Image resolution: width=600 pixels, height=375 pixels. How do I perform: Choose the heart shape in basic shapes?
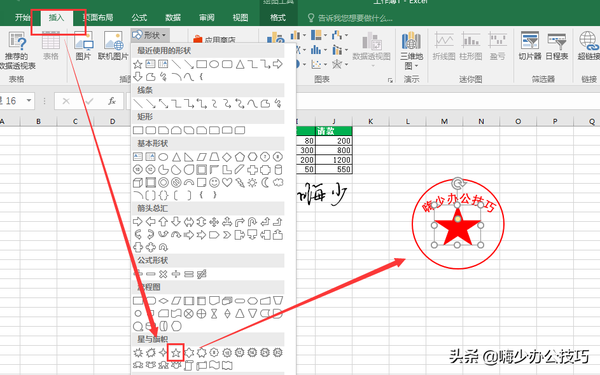pyautogui.click(x=227, y=183)
